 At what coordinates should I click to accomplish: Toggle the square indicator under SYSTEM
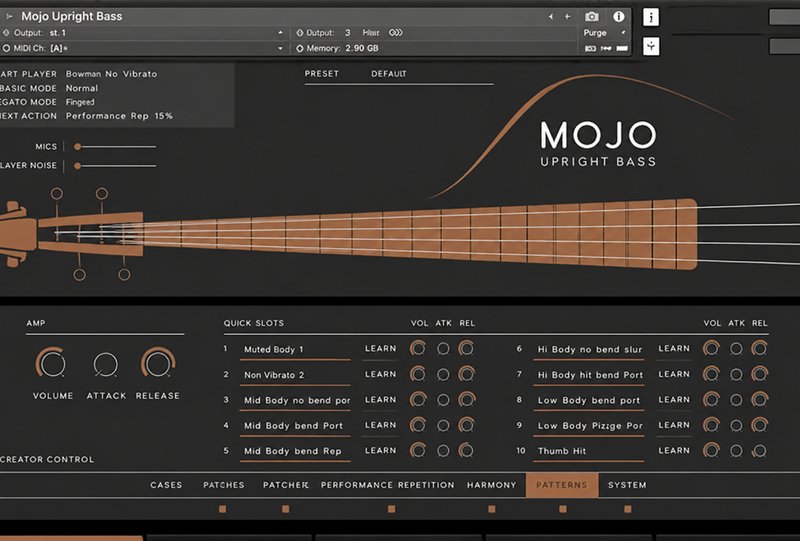click(x=628, y=509)
